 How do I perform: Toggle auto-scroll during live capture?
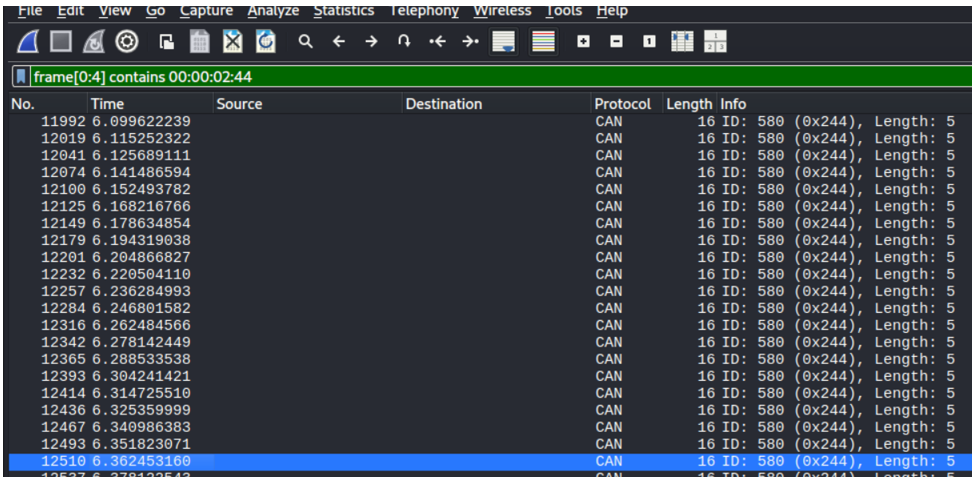point(505,43)
